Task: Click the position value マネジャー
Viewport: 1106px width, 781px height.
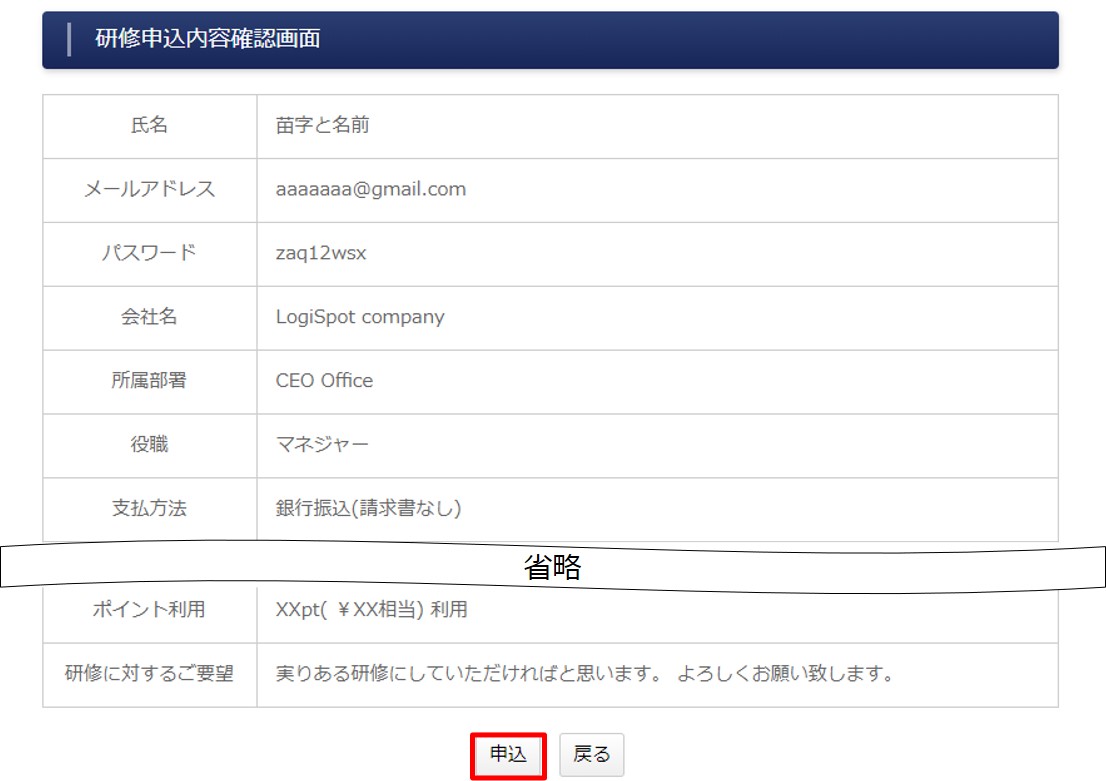Action: (x=322, y=445)
